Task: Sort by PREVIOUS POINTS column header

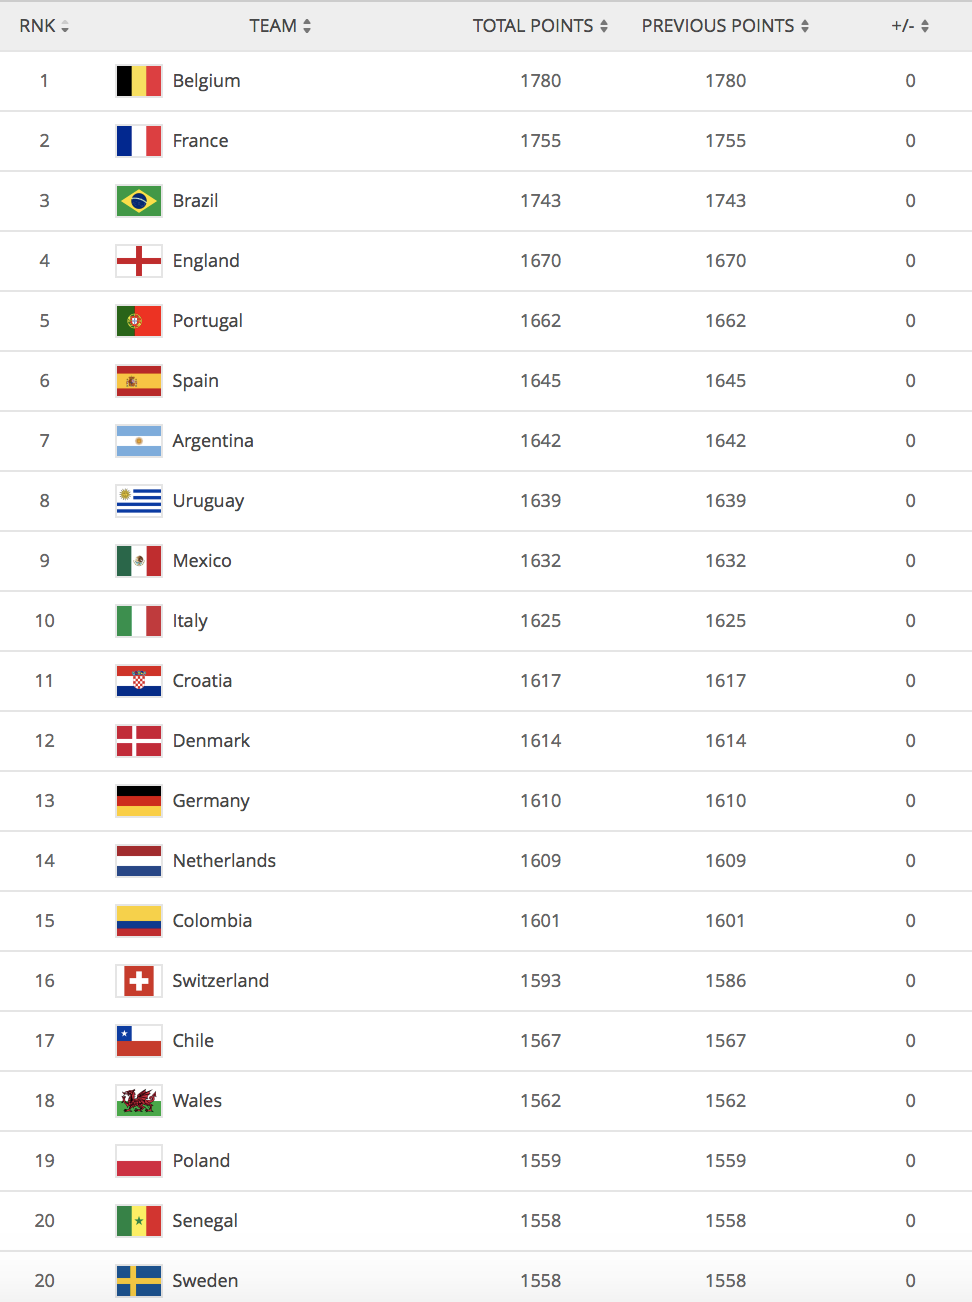Action: (x=725, y=26)
